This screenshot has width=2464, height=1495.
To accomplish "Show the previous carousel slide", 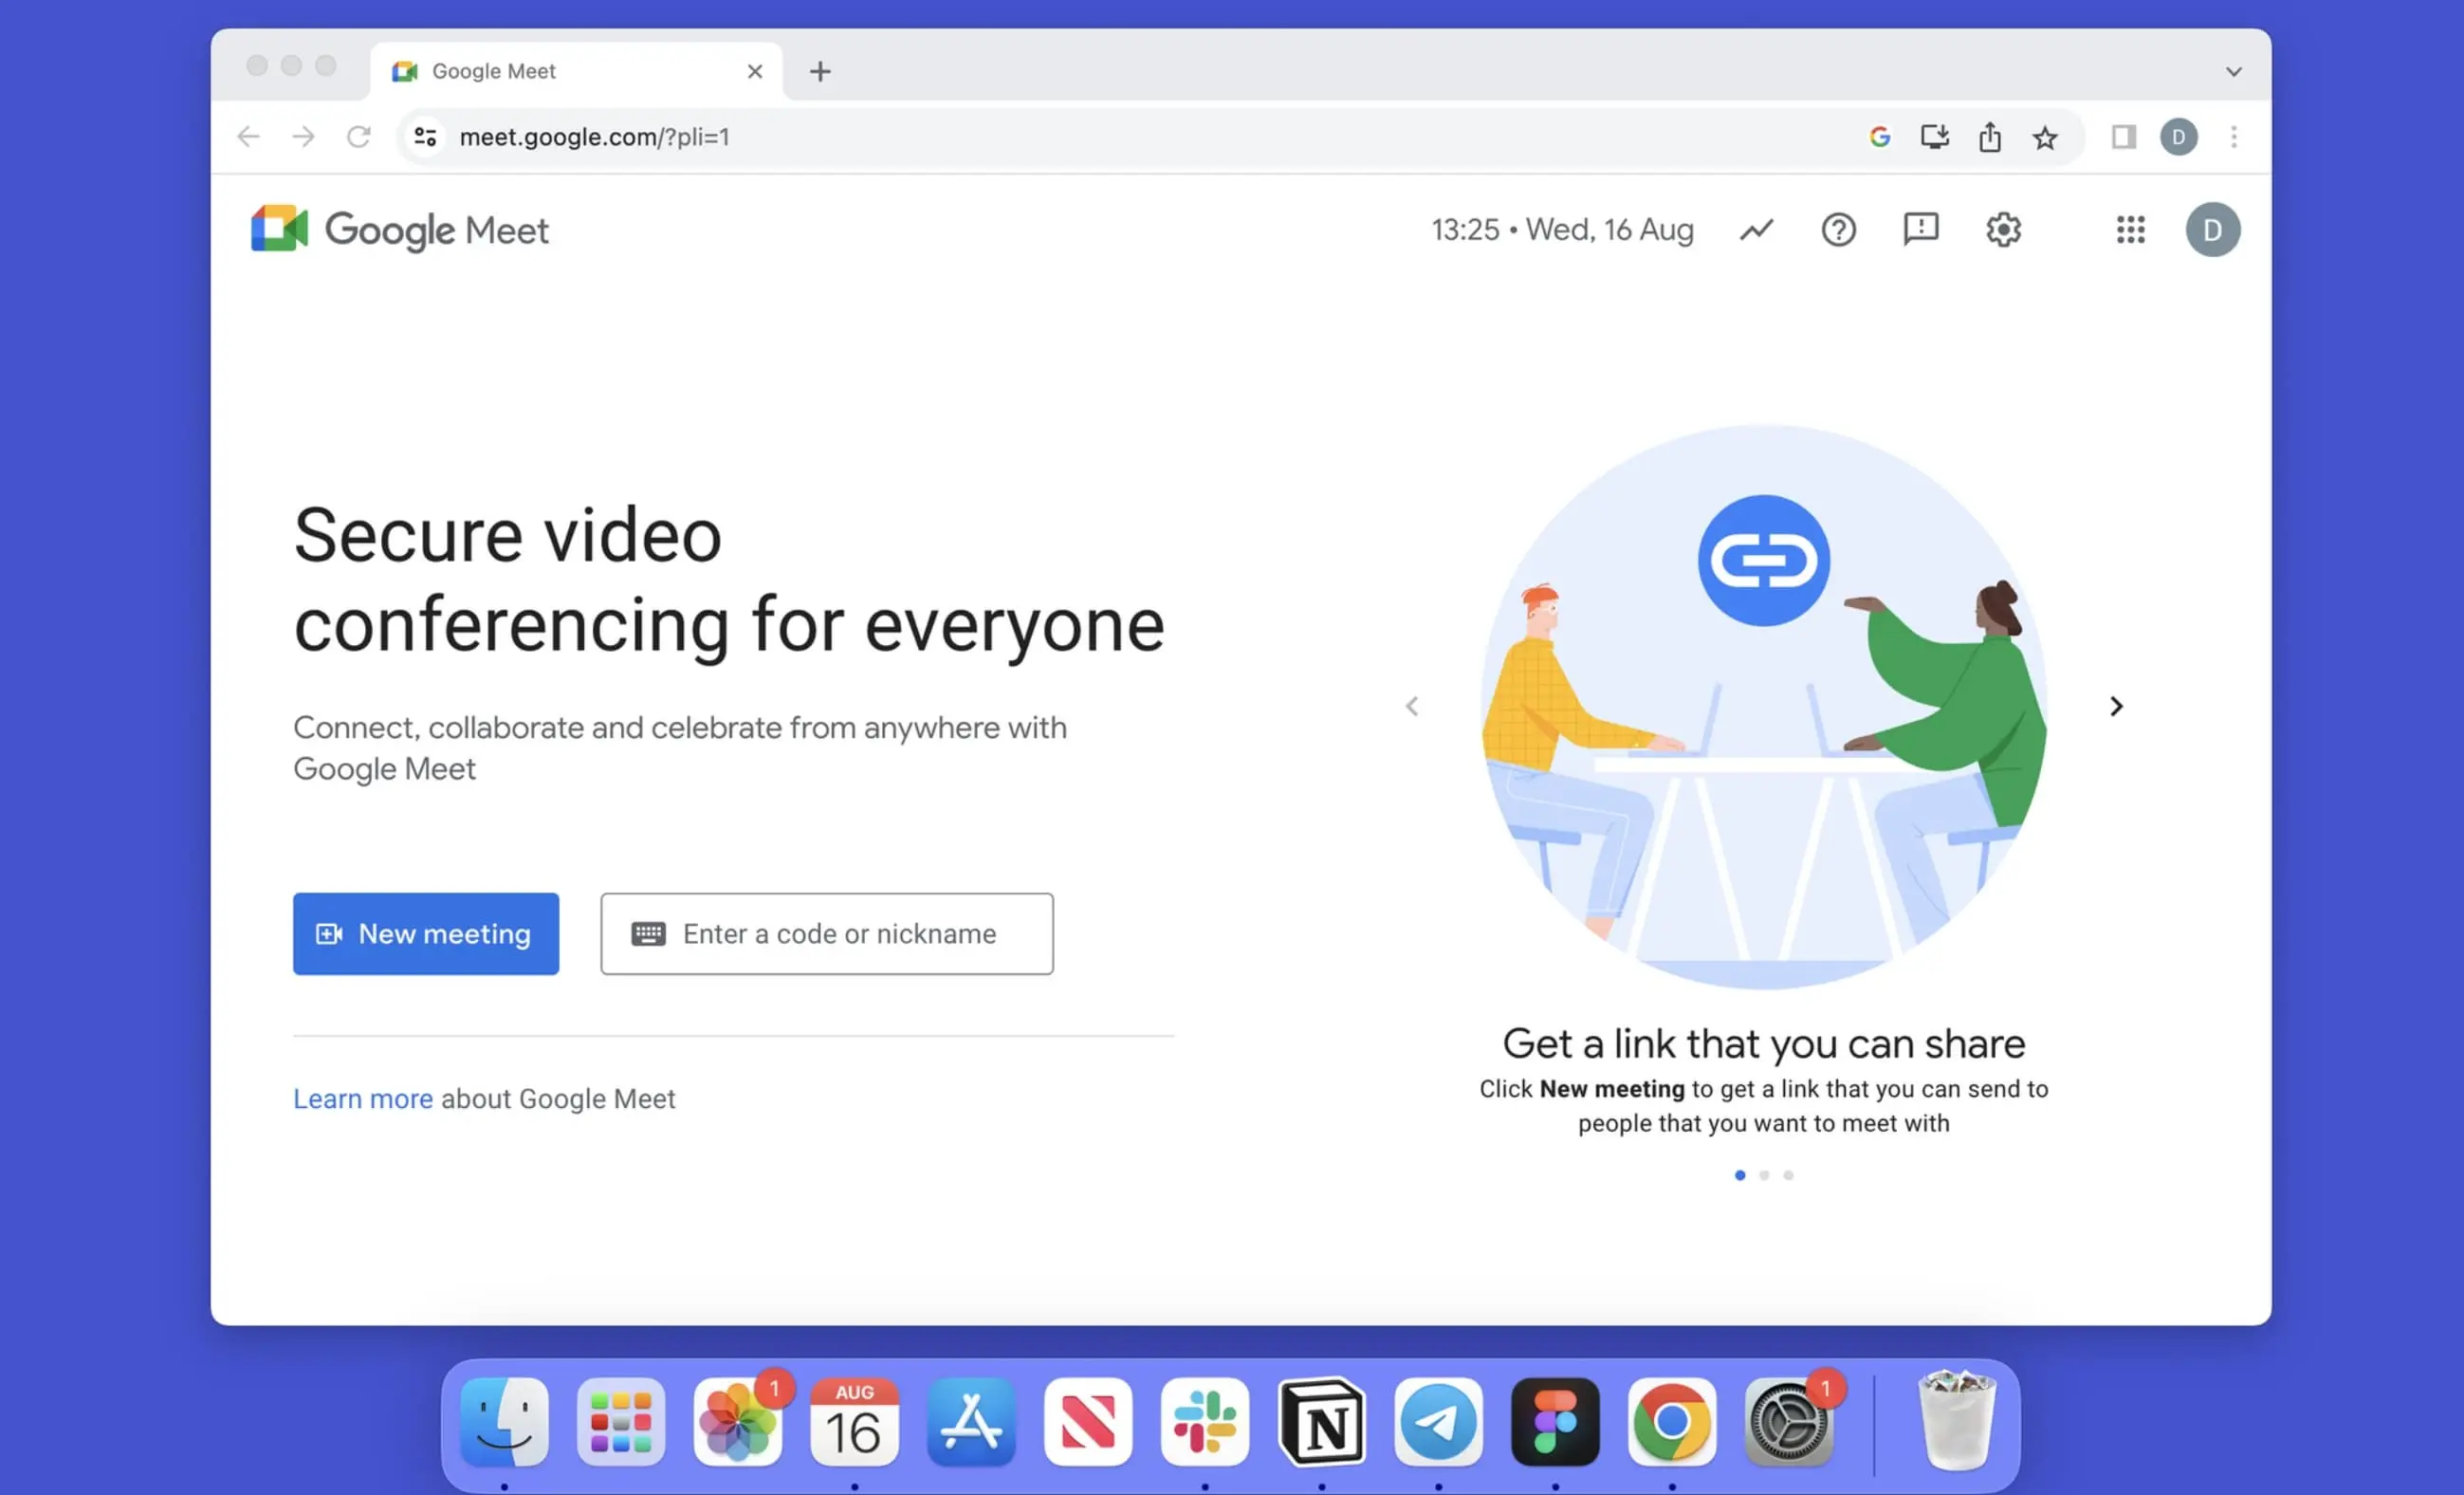I will tap(1413, 706).
